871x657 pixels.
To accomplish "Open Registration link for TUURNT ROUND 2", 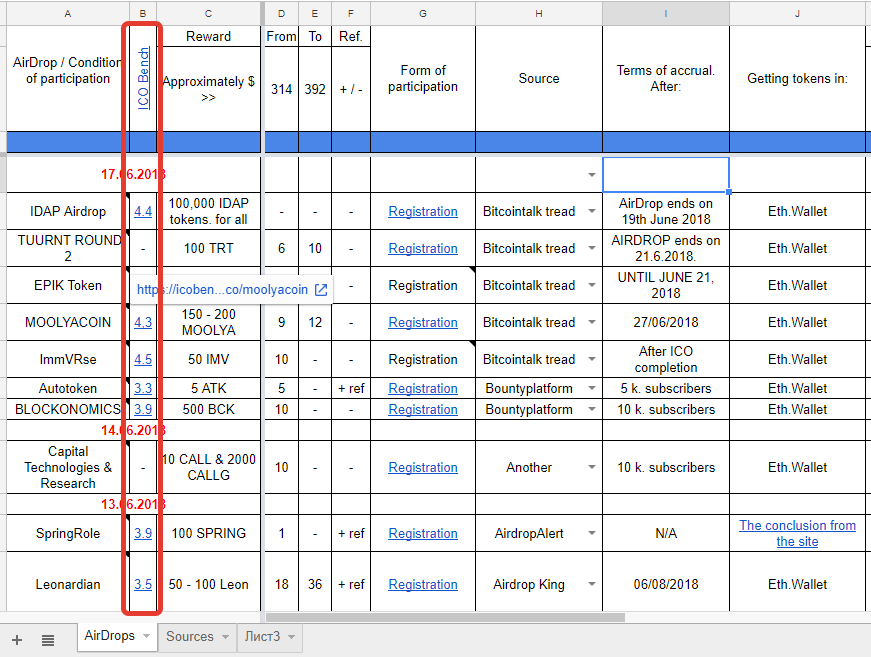I will [x=423, y=248].
